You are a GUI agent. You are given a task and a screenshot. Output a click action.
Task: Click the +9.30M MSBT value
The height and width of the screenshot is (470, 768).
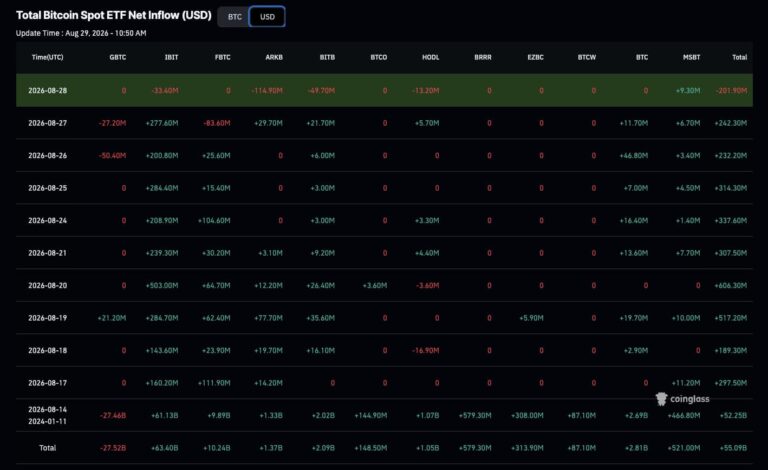pyautogui.click(x=688, y=91)
